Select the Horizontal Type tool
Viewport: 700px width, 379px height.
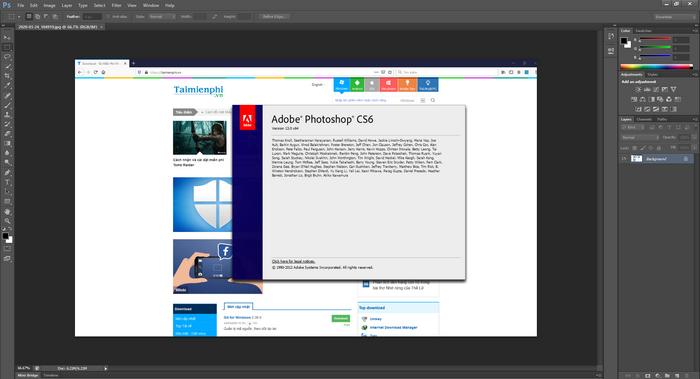(7, 182)
